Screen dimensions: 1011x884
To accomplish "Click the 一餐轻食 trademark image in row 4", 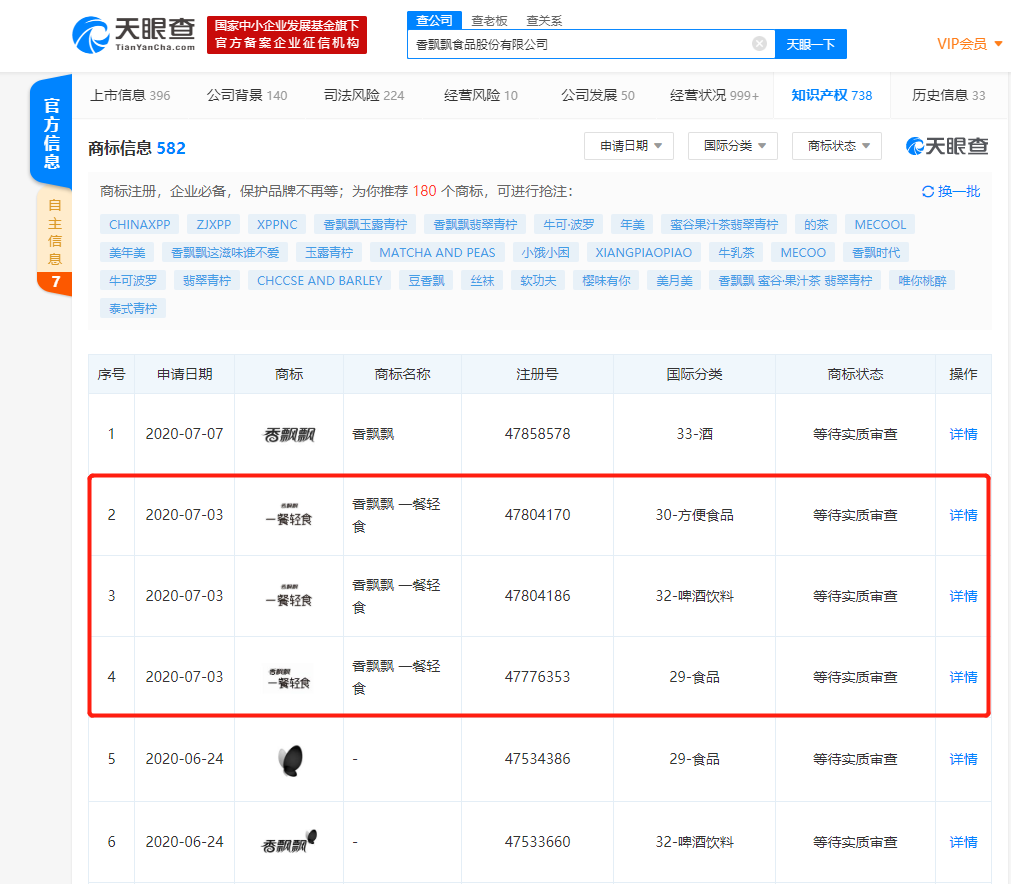I will 288,678.
